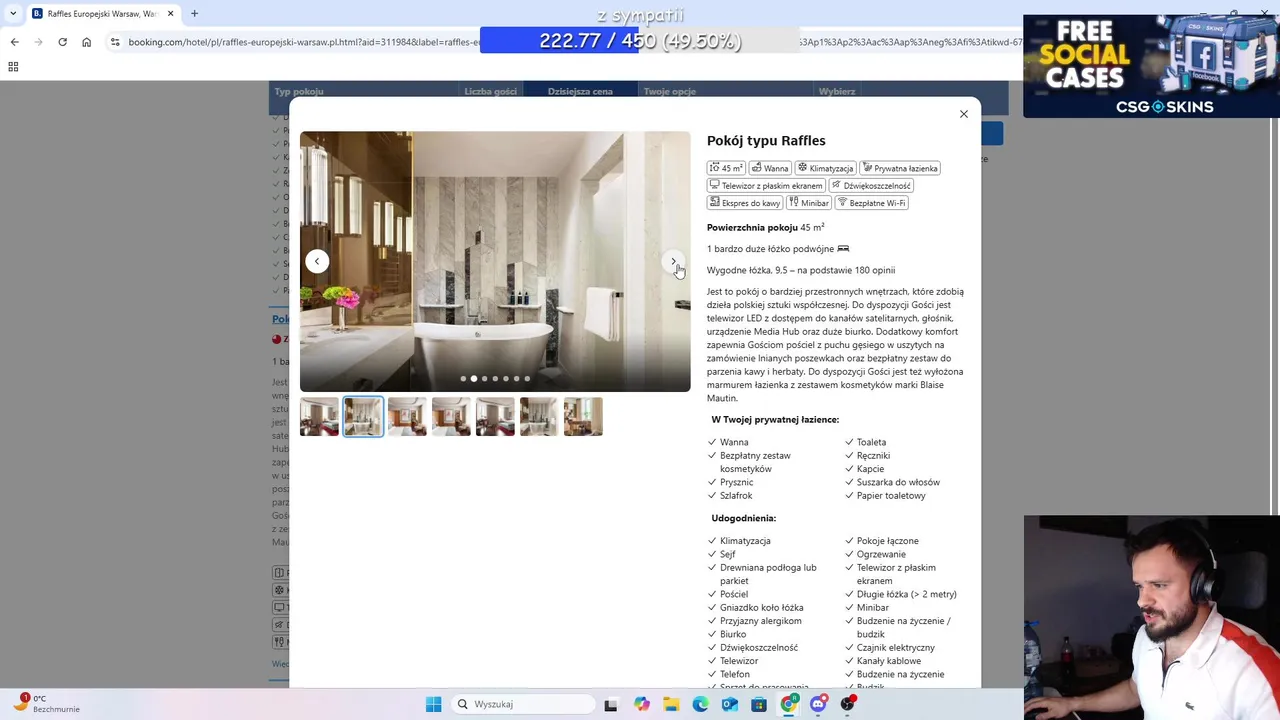Click the Sejf amenity list item
The height and width of the screenshot is (720, 1280).
[727, 554]
